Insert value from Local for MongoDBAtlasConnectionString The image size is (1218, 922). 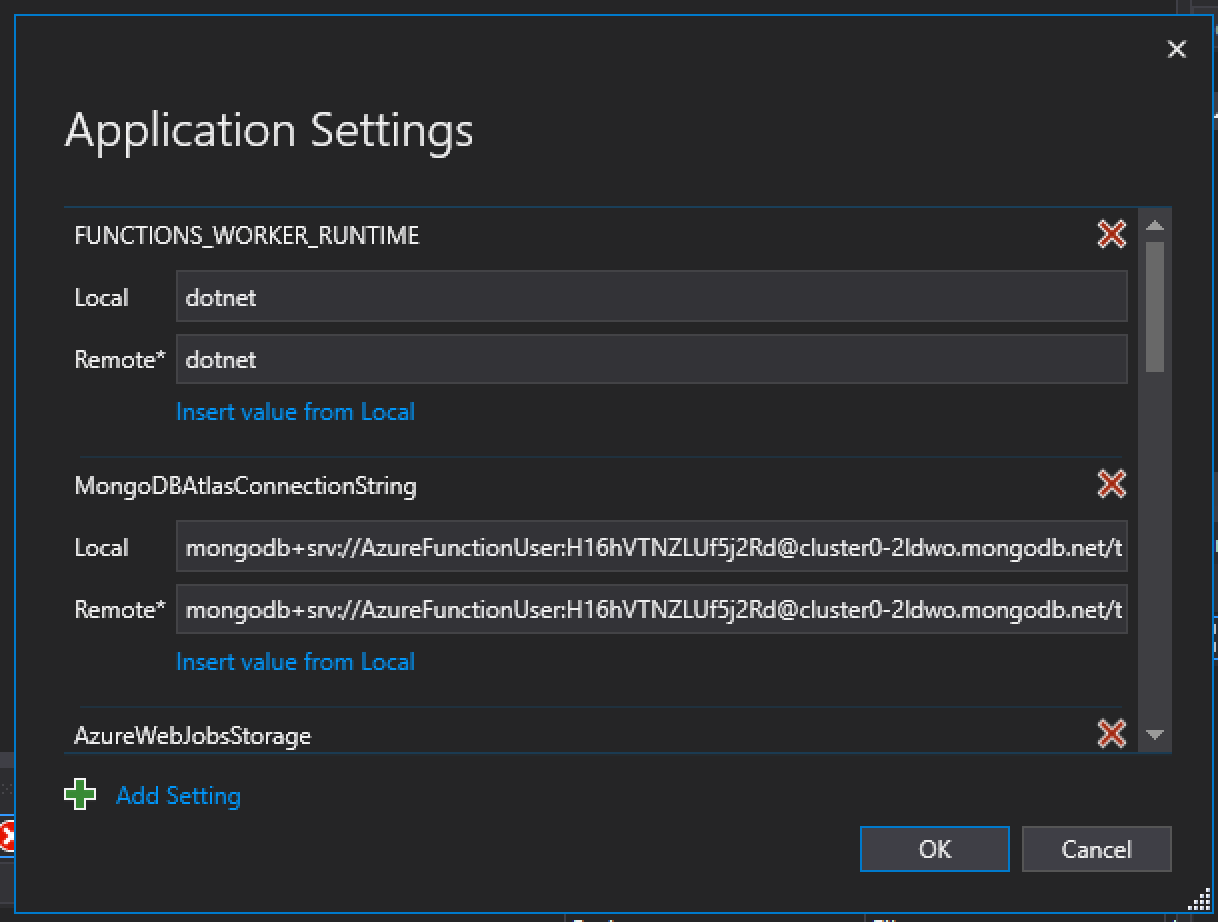[295, 662]
